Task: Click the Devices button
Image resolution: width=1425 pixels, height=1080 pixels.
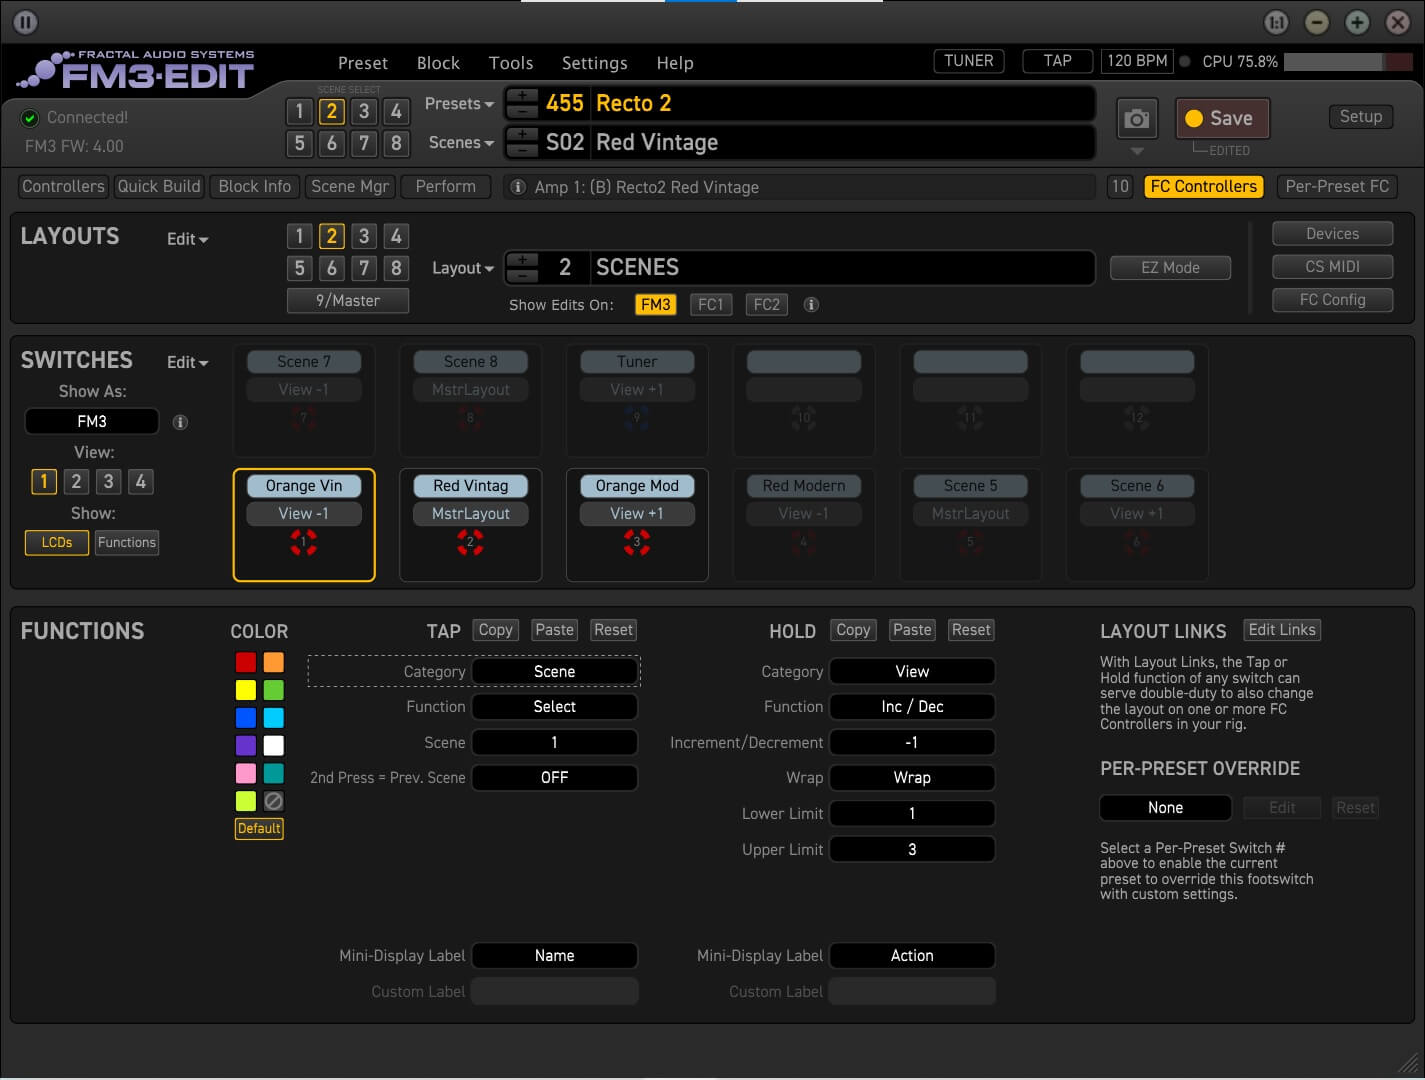Action: pos(1332,234)
